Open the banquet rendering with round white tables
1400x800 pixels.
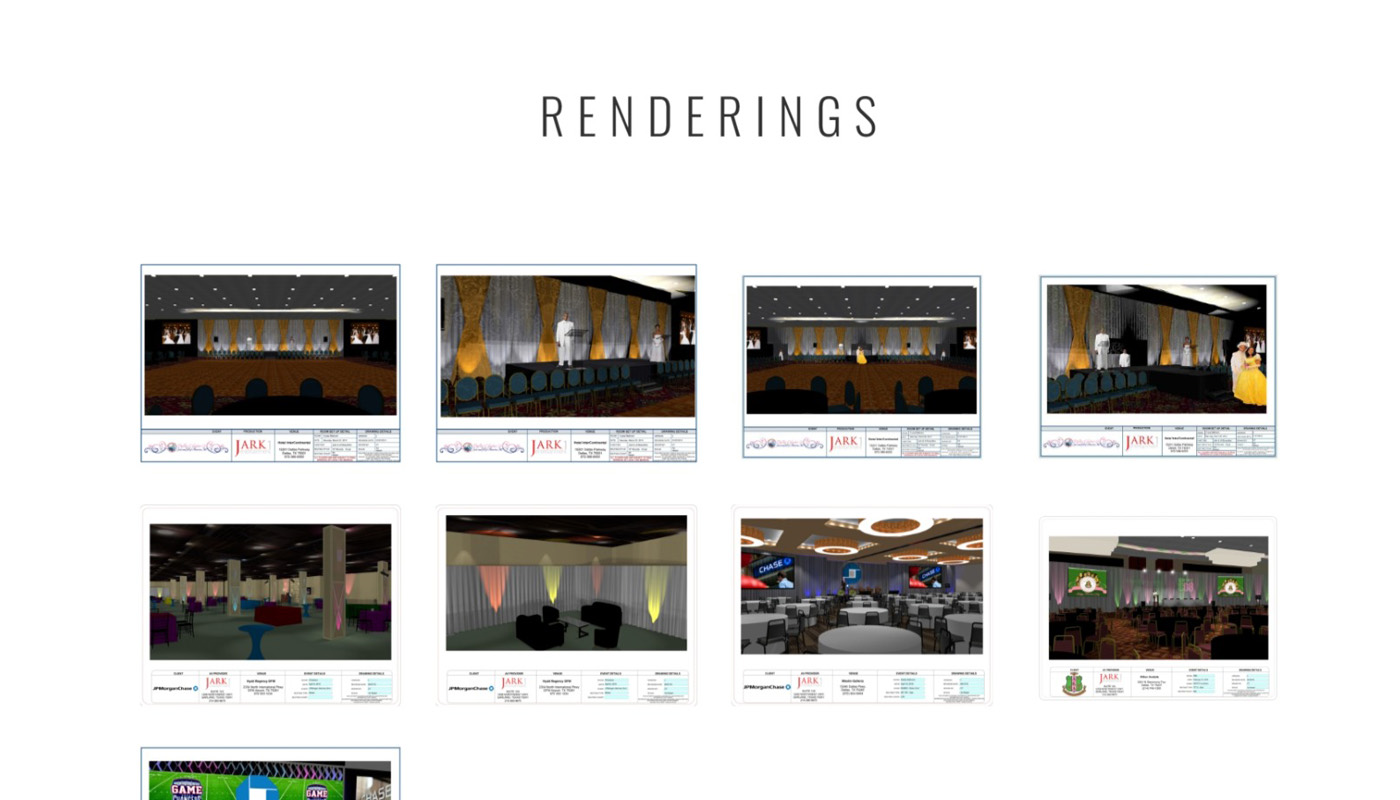click(861, 605)
